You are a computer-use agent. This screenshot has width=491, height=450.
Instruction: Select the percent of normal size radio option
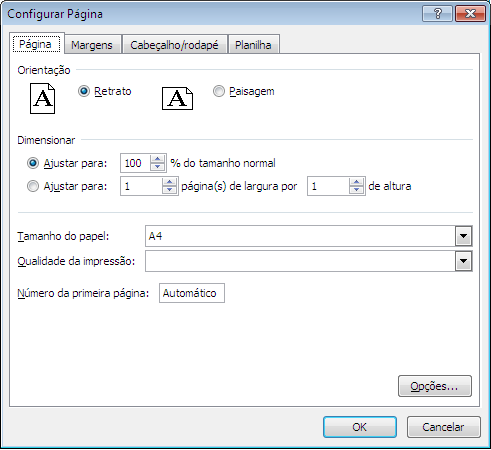pyautogui.click(x=33, y=163)
